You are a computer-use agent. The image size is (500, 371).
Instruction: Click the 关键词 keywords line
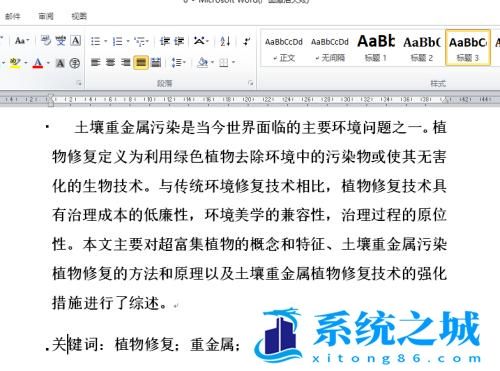pyautogui.click(x=146, y=344)
